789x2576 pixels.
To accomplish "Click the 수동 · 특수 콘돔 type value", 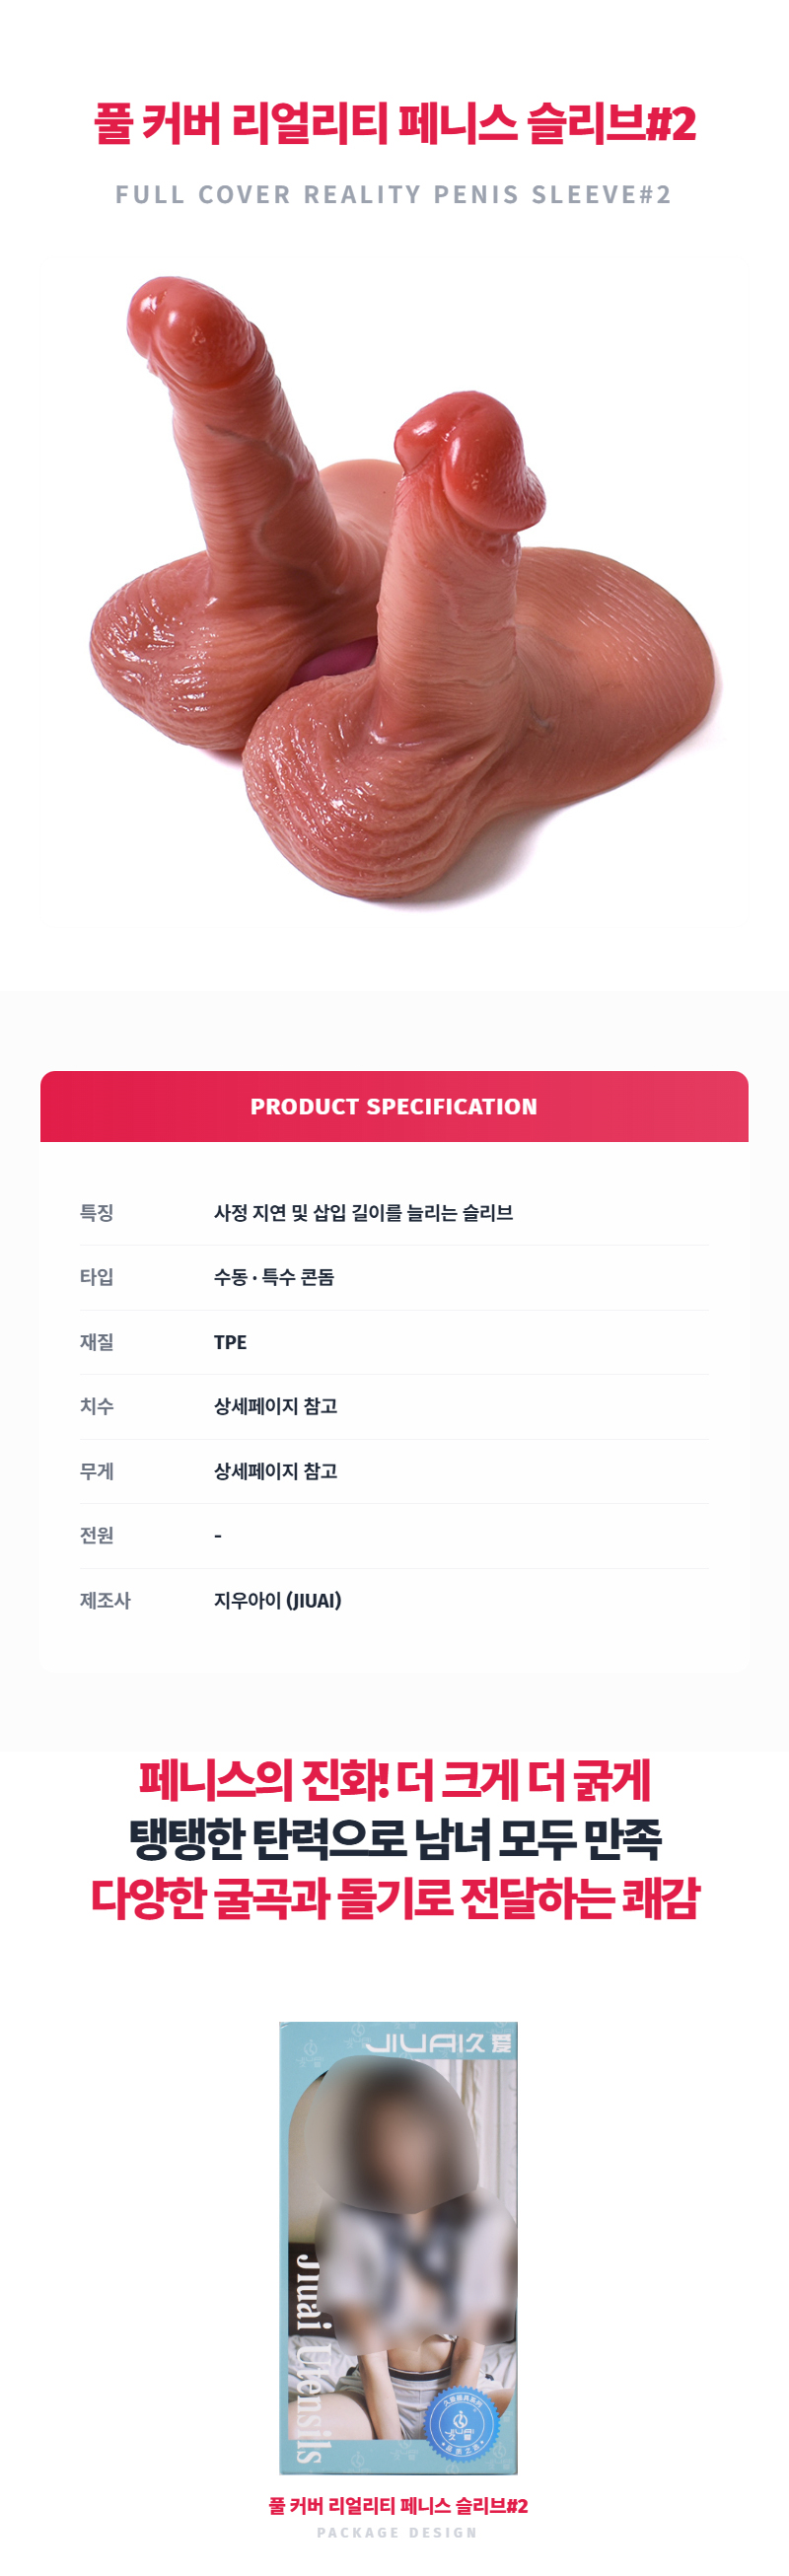I will point(274,1277).
